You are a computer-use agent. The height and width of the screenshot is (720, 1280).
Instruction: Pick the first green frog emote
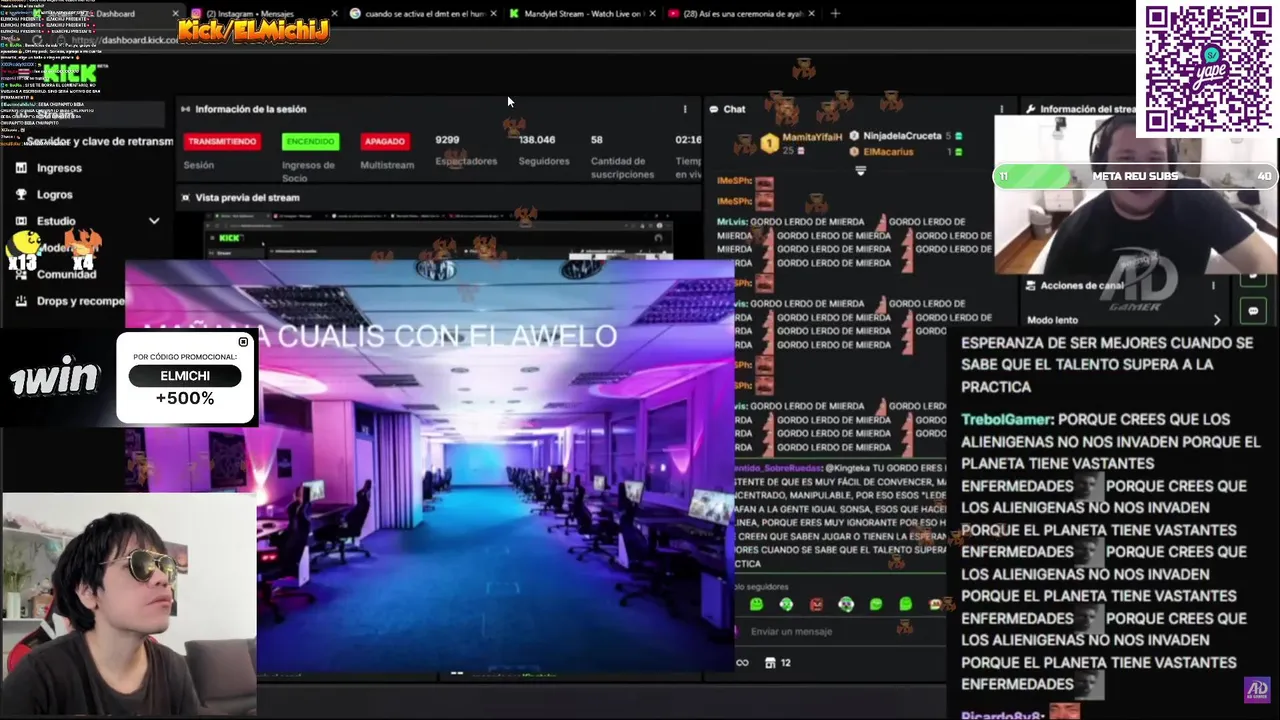756,604
